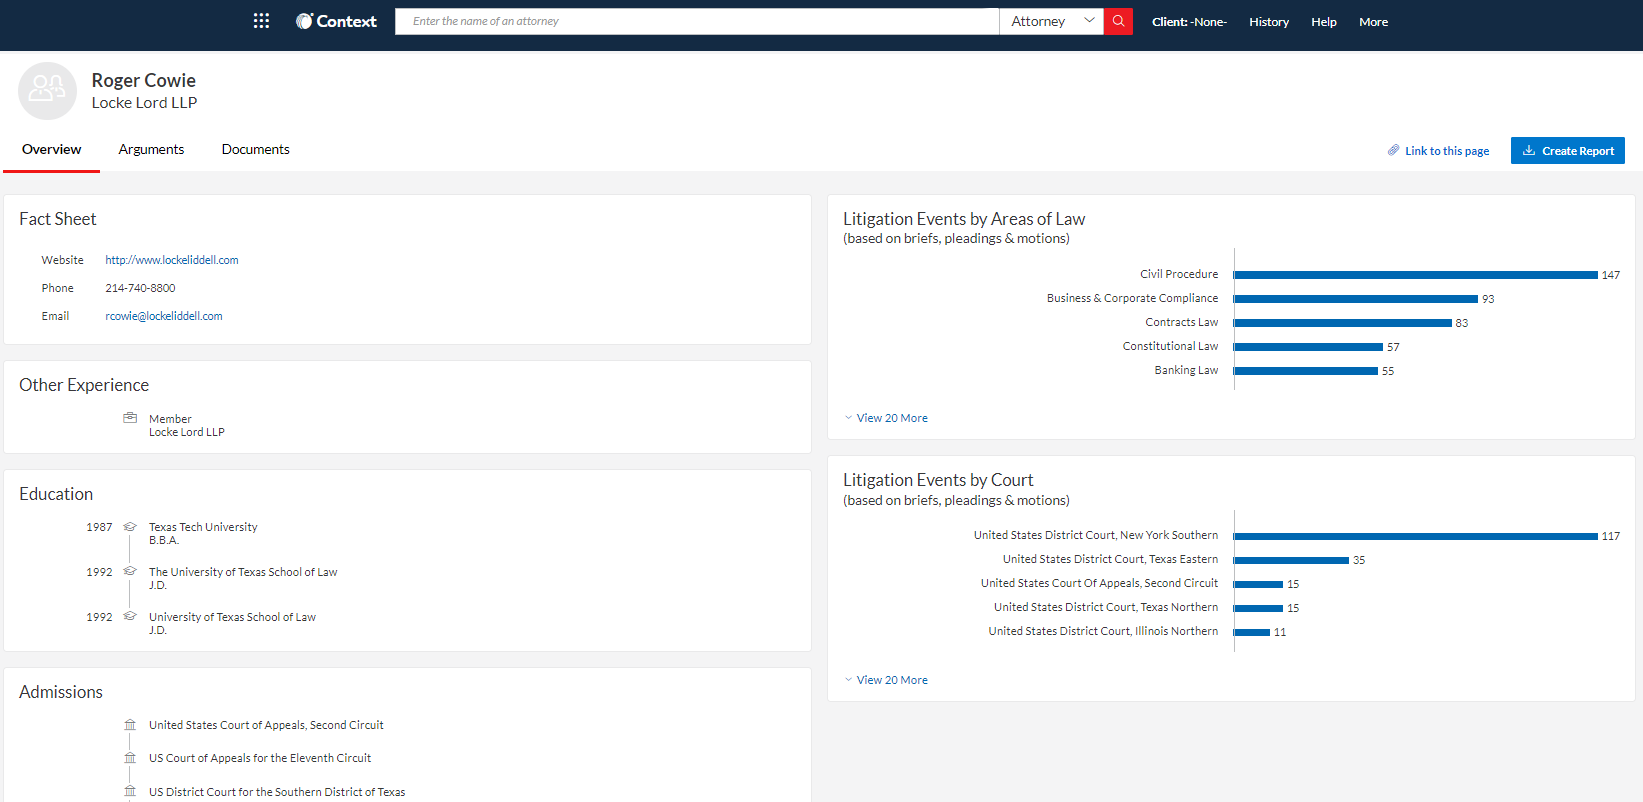Click courthouse icon for Eleventh Circuit admission
The image size is (1643, 802).
point(130,758)
